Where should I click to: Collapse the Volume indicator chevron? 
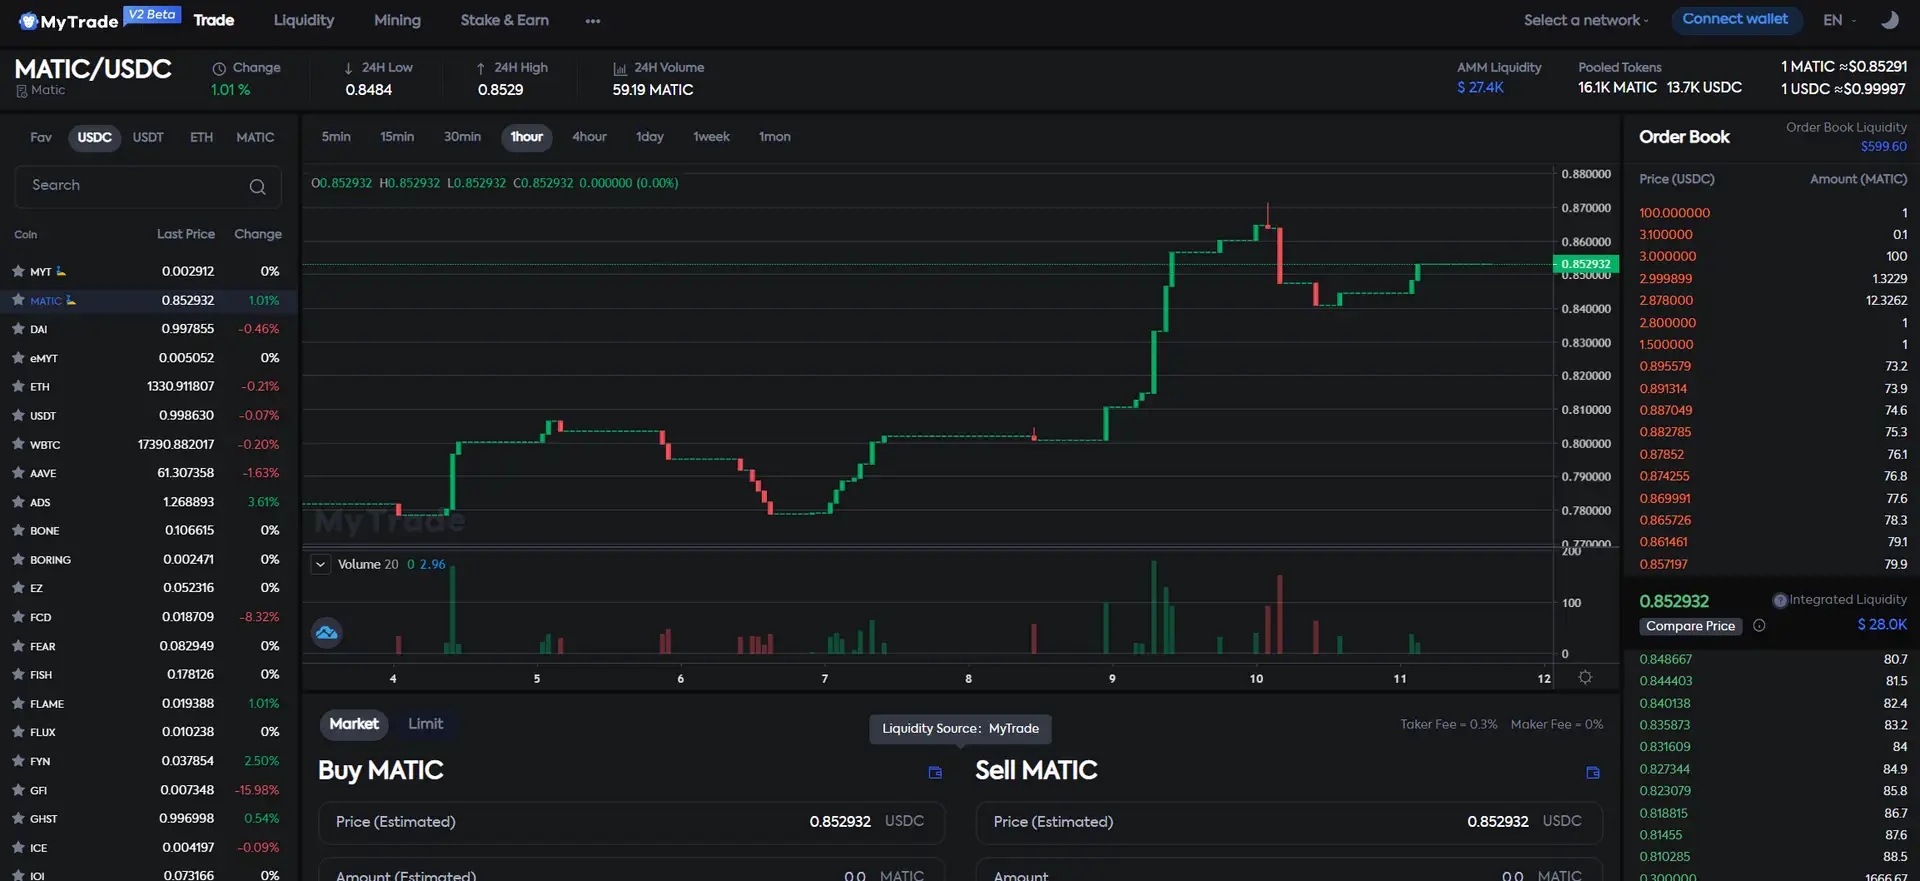point(320,564)
